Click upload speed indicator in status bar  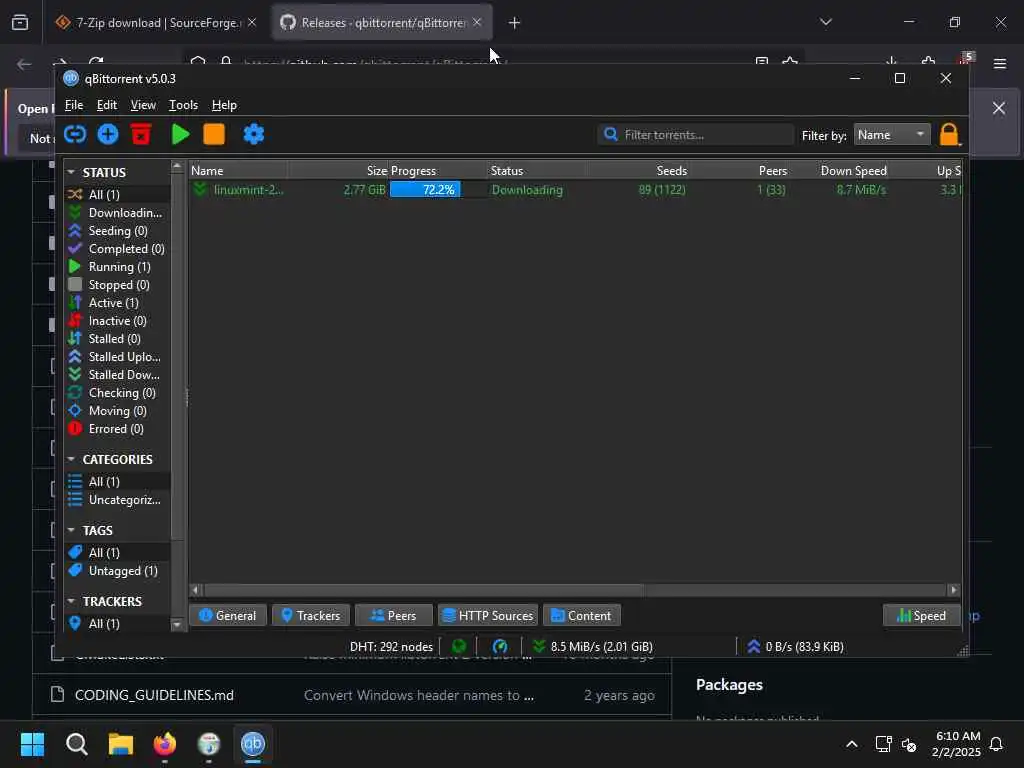[795, 647]
